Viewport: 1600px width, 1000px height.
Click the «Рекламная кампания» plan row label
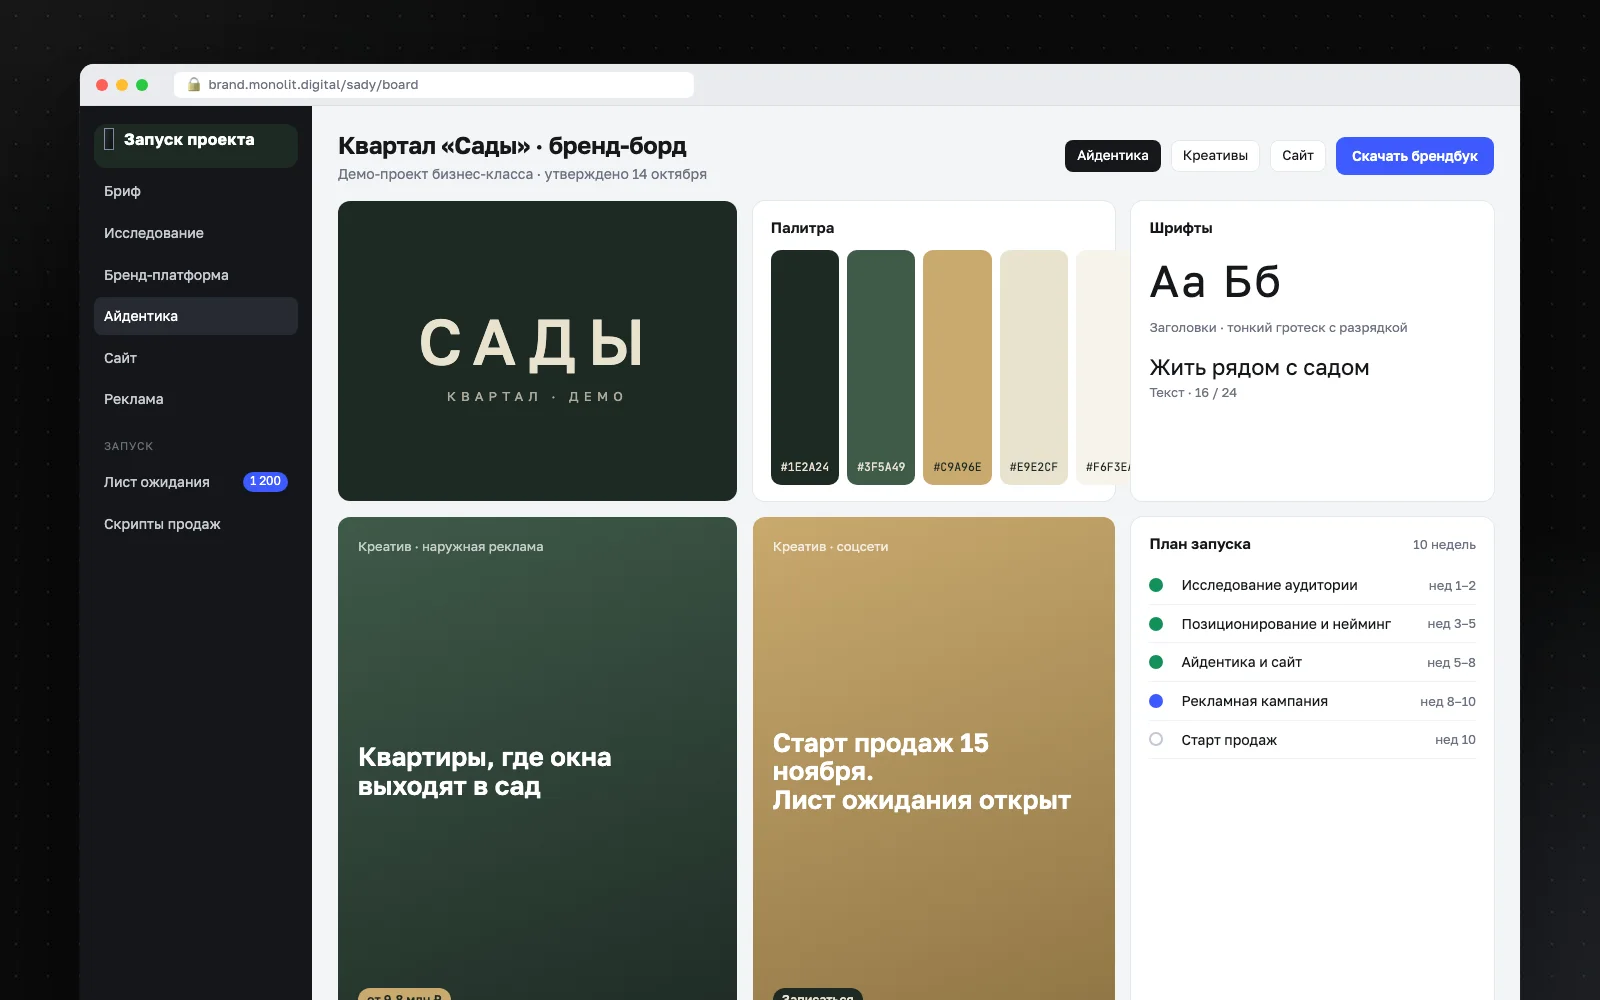(1254, 701)
